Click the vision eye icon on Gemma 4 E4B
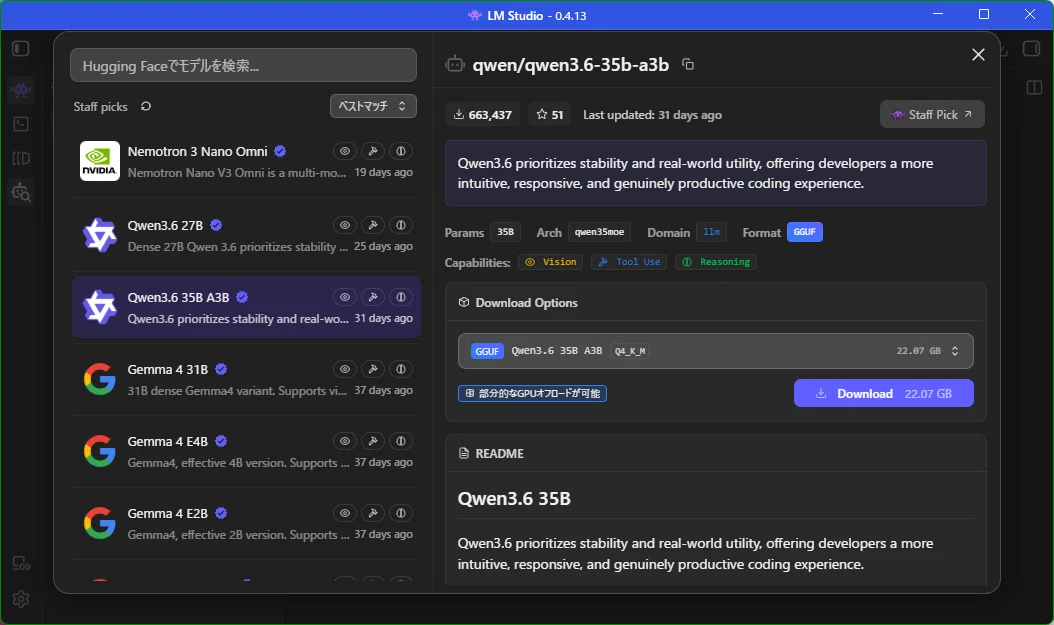Image resolution: width=1054 pixels, height=625 pixels. click(x=345, y=441)
